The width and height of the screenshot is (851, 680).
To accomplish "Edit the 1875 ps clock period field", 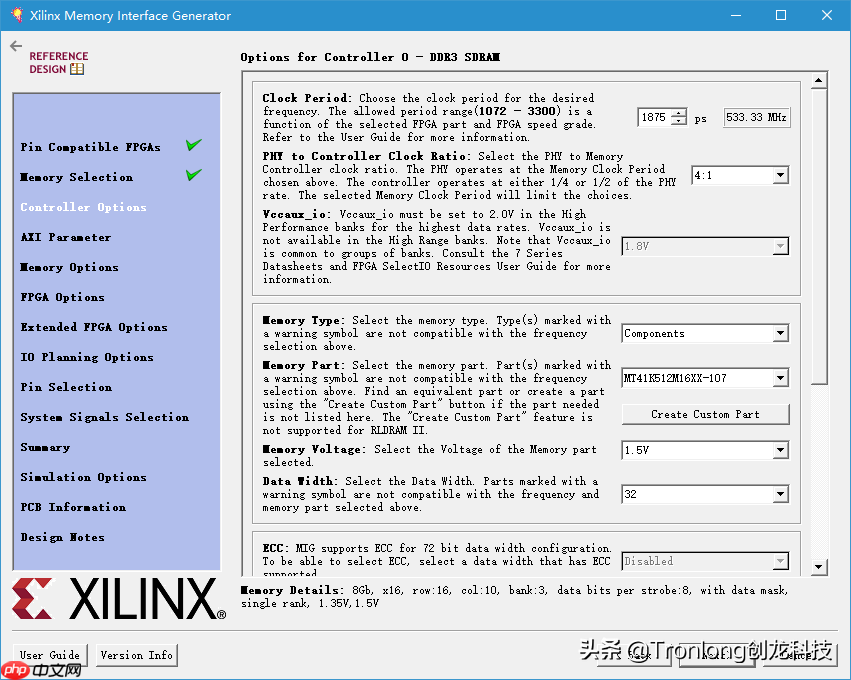I will coord(655,117).
